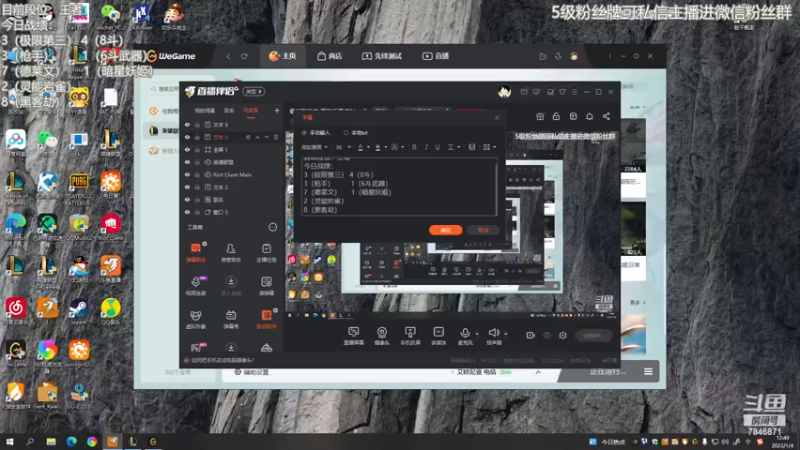Screen dimensions: 800x450
Task: Click the plus icon to add a source
Action: point(277,110)
